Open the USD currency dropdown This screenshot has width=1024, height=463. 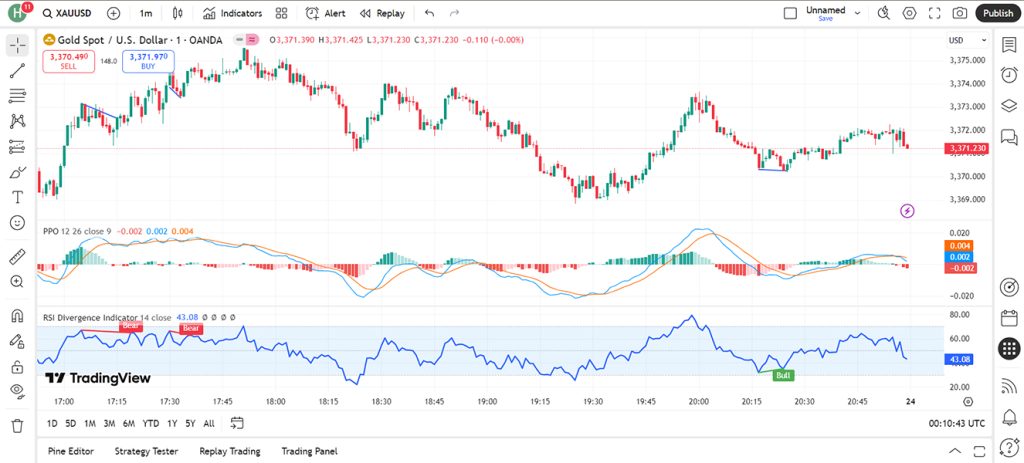[968, 40]
